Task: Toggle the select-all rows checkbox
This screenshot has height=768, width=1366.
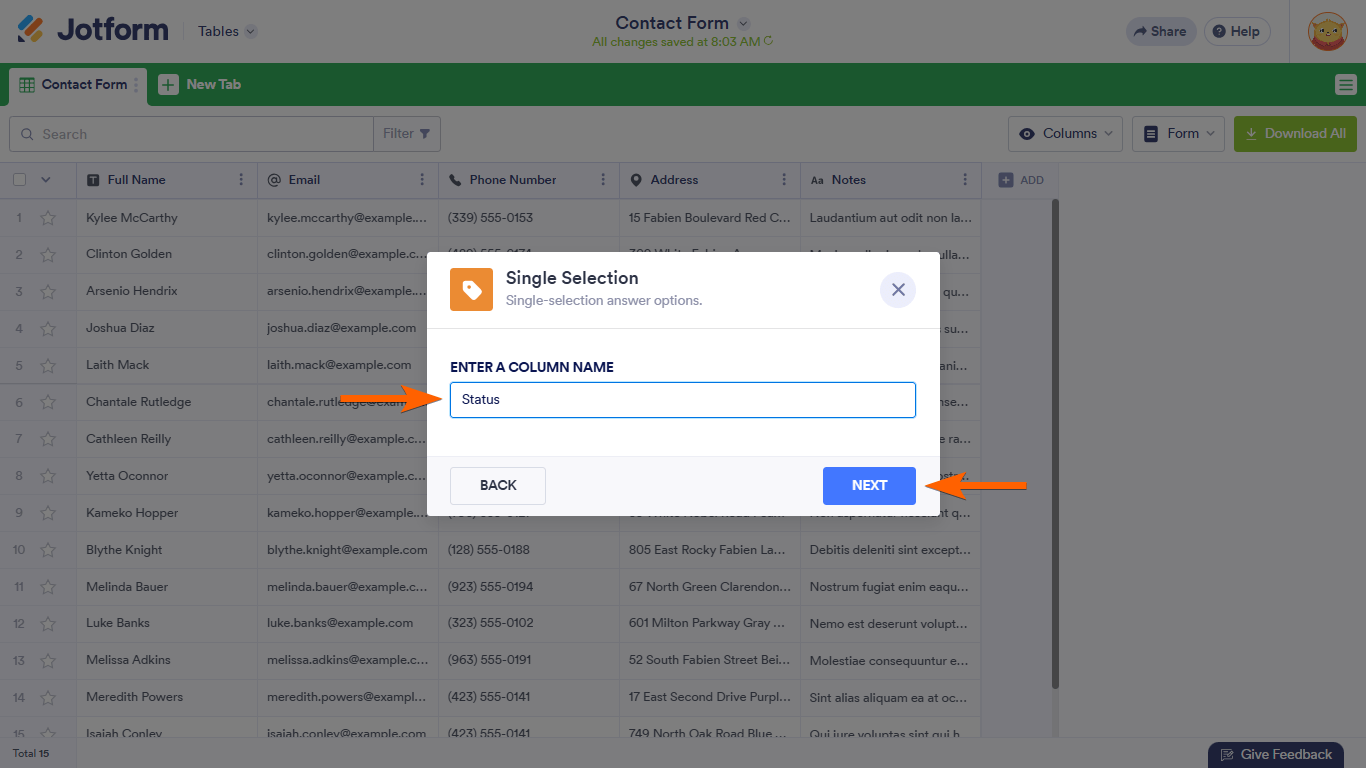Action: click(19, 180)
